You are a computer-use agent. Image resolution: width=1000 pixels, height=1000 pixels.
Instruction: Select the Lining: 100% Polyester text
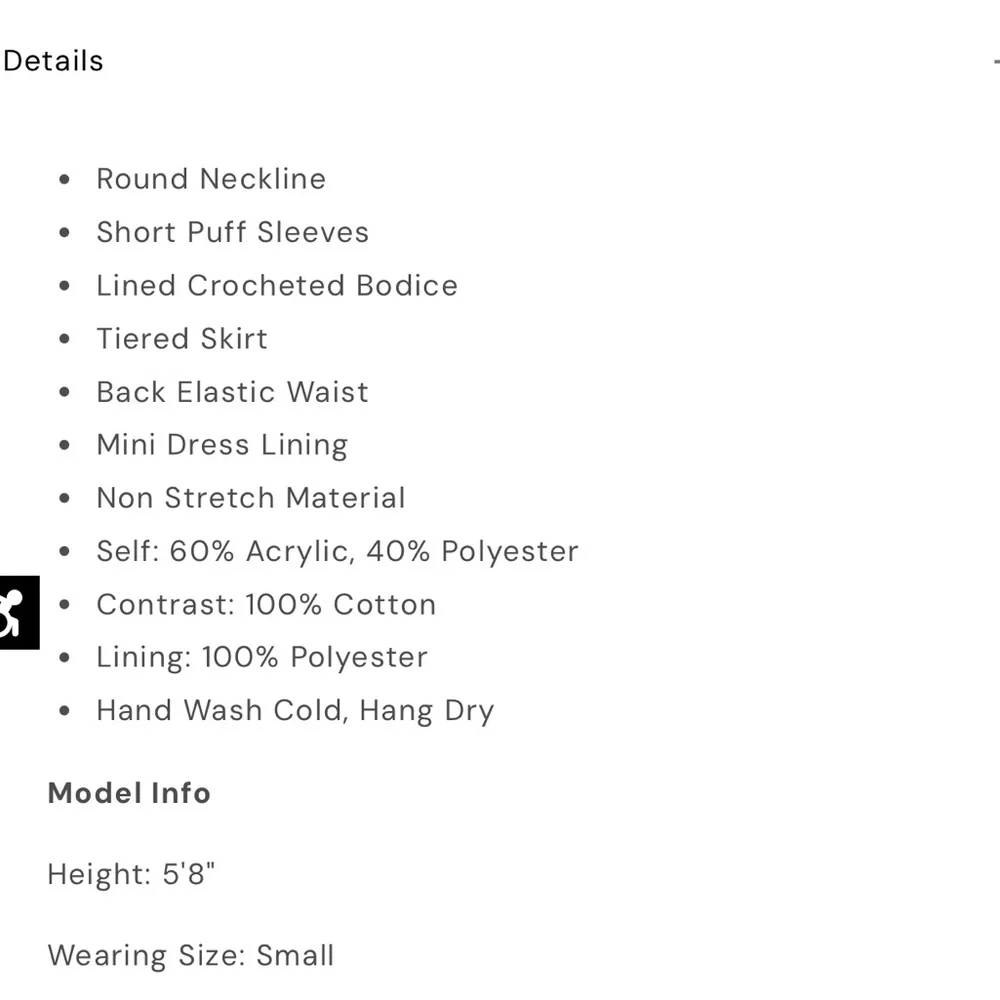point(262,657)
